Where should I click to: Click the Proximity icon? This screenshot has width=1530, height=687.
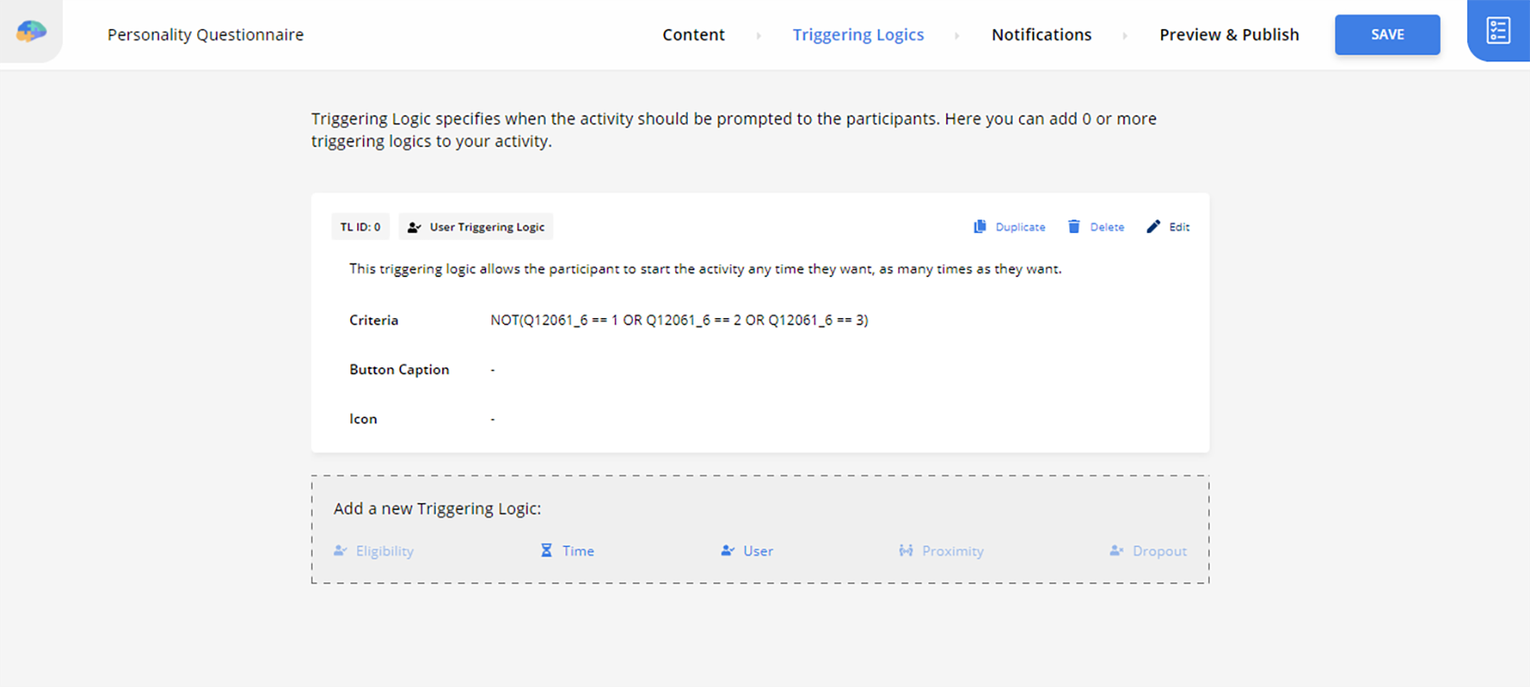tap(906, 551)
